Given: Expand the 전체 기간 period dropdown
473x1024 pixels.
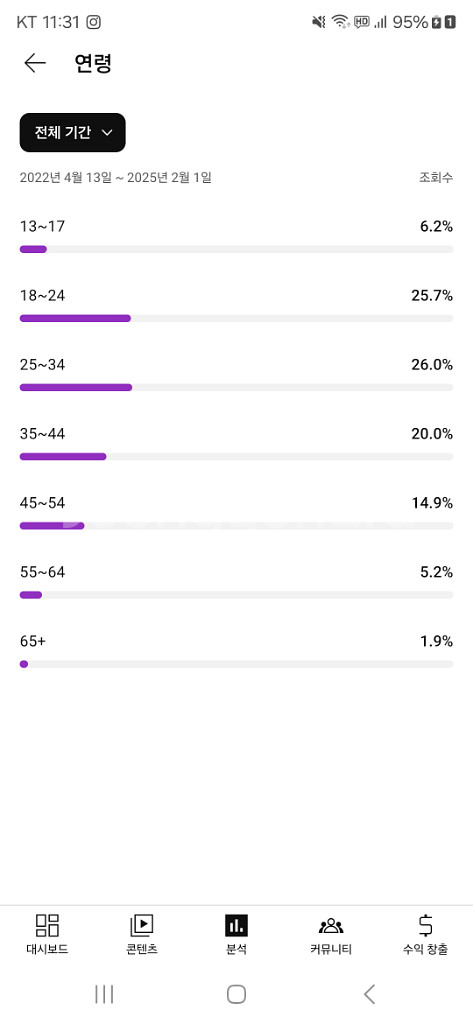Looking at the screenshot, I should pos(73,133).
